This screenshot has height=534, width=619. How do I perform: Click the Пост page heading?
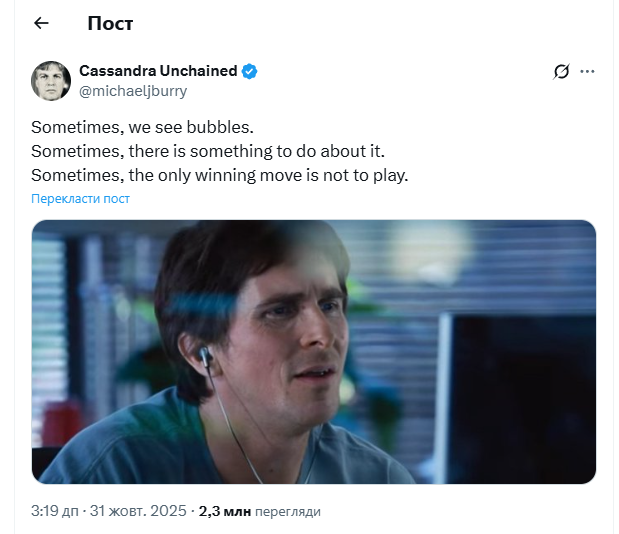coord(110,23)
